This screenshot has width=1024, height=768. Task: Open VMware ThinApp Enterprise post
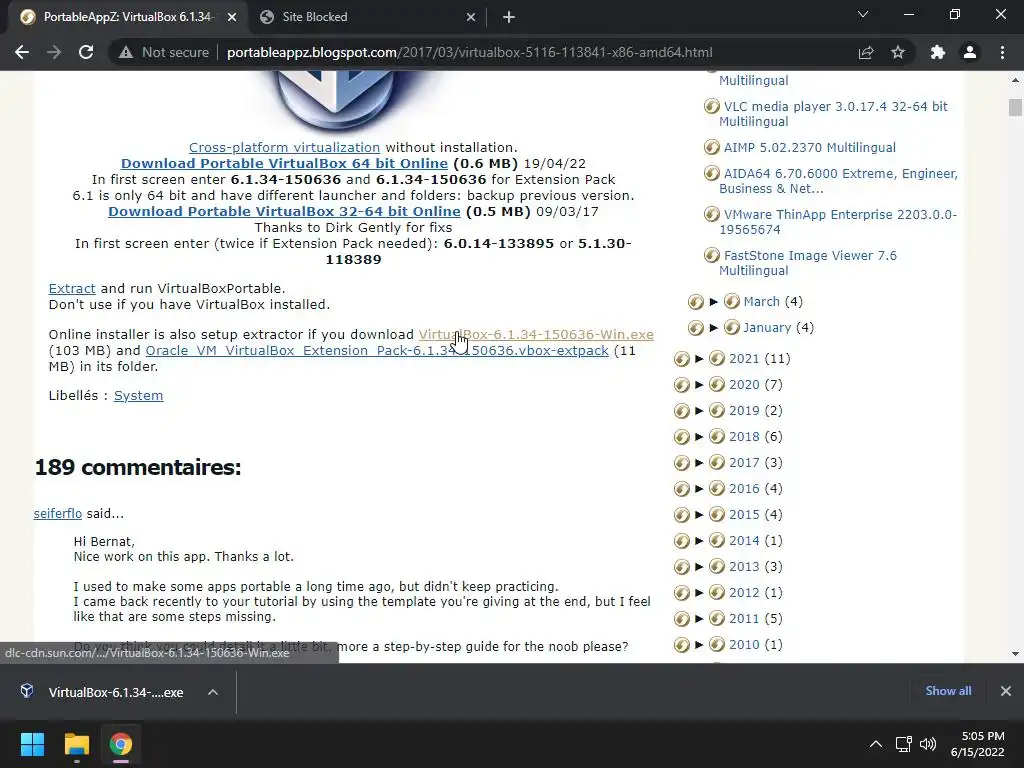pyautogui.click(x=838, y=222)
